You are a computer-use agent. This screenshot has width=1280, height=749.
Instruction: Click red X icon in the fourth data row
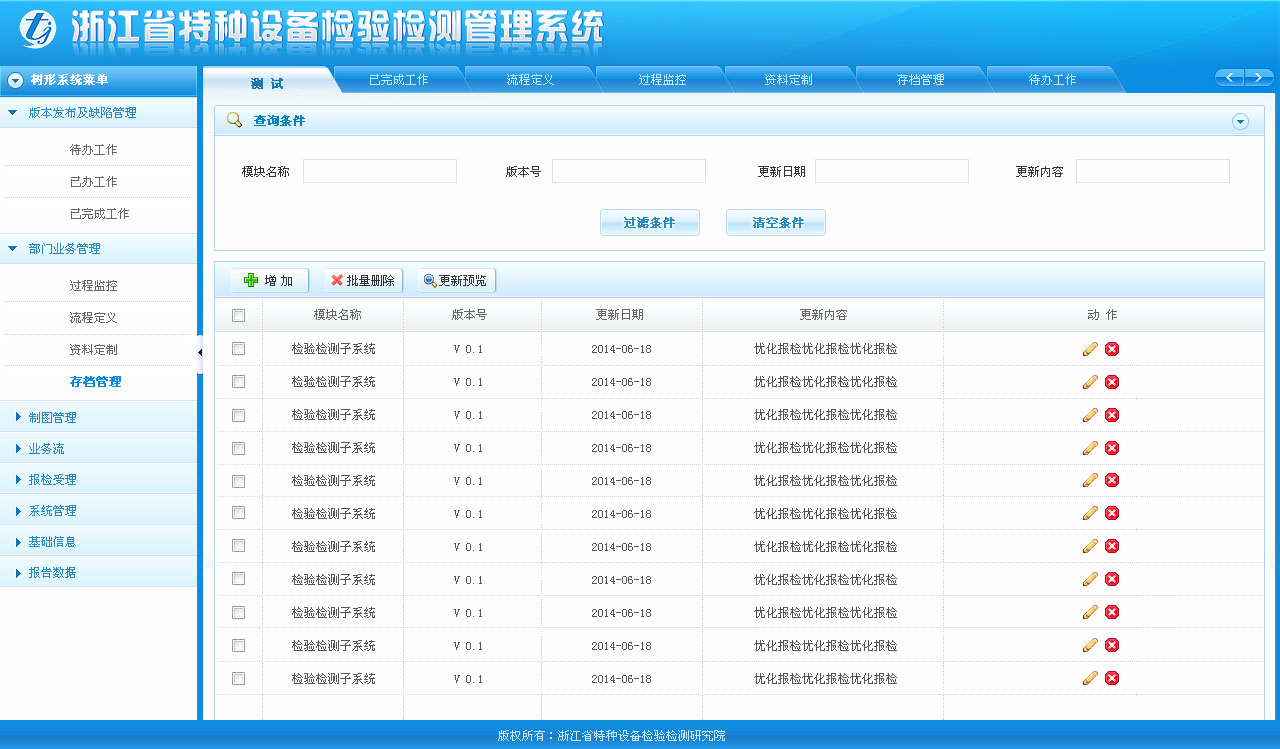1112,448
